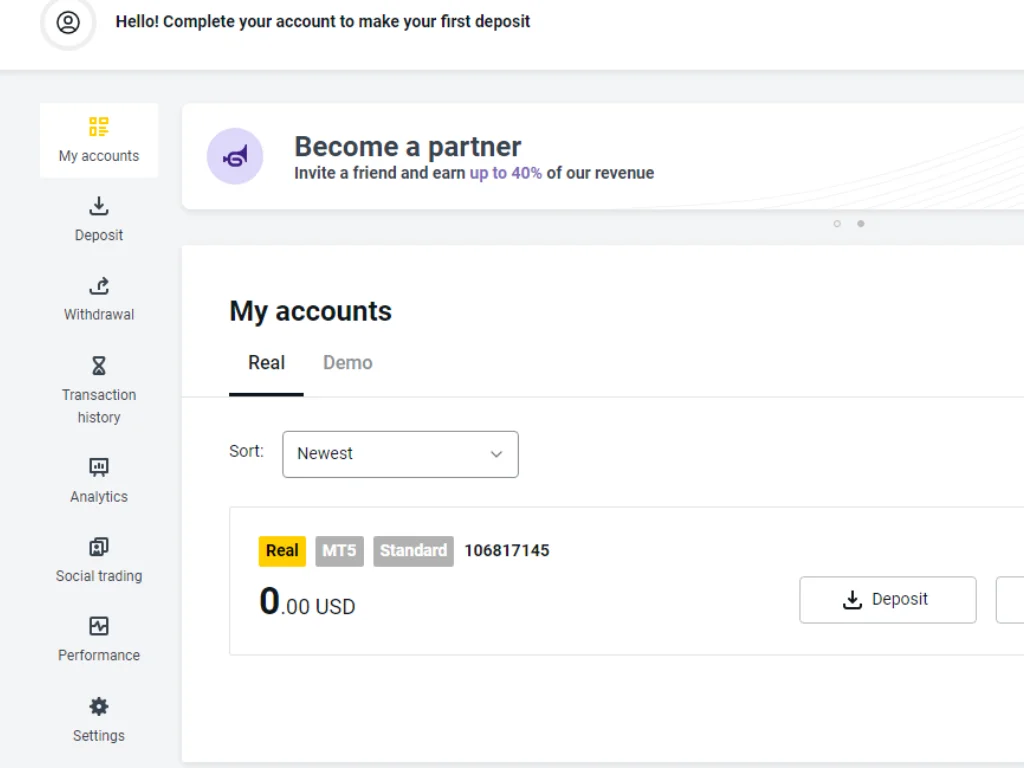
Task: View Transaction history via its hourglass icon
Action: pos(98,366)
